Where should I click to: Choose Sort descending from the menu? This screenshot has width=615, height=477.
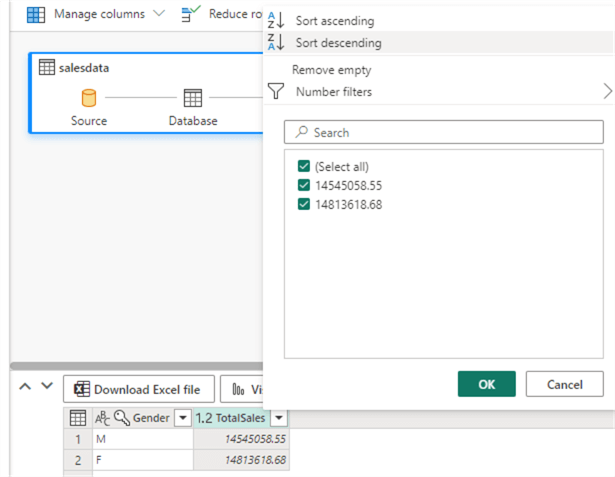(338, 43)
